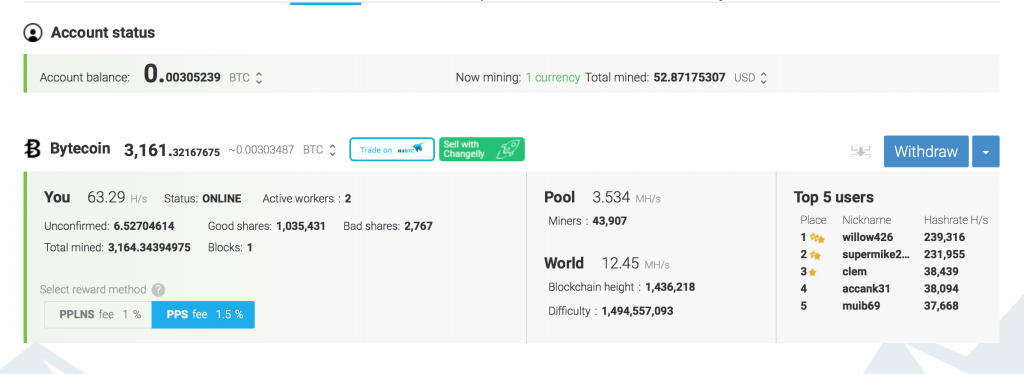Viewport: 1024px width, 374px height.
Task: Click the transfer icon beside Withdraw
Action: tap(861, 152)
